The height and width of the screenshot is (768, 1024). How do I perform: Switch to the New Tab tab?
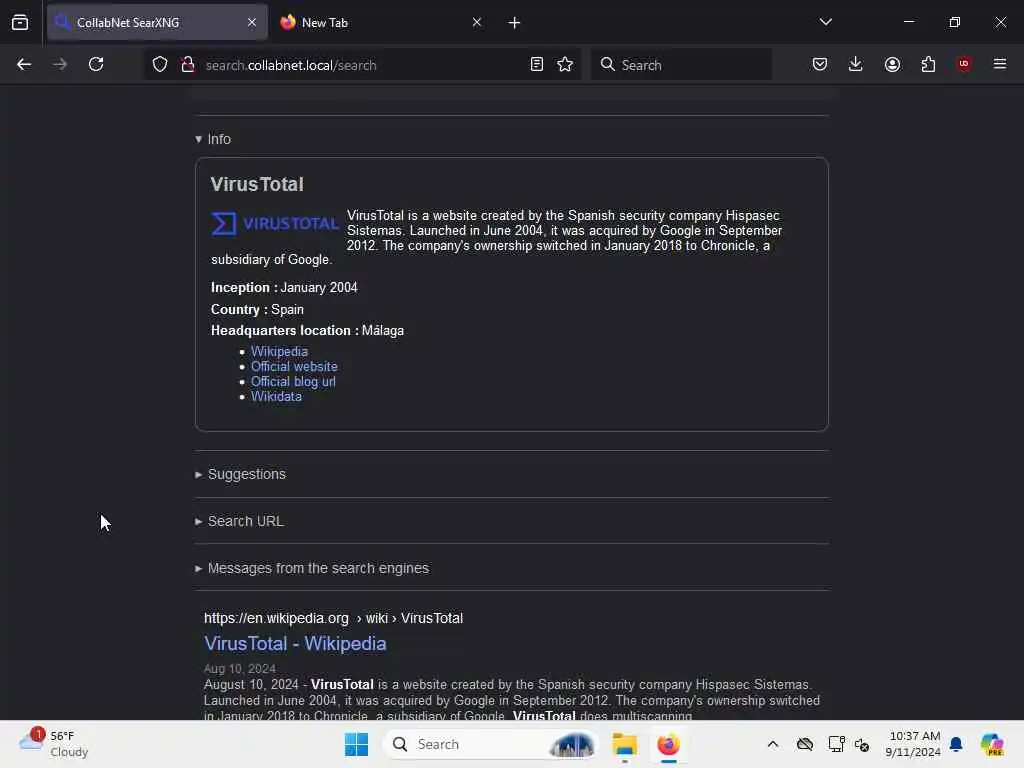[x=381, y=22]
